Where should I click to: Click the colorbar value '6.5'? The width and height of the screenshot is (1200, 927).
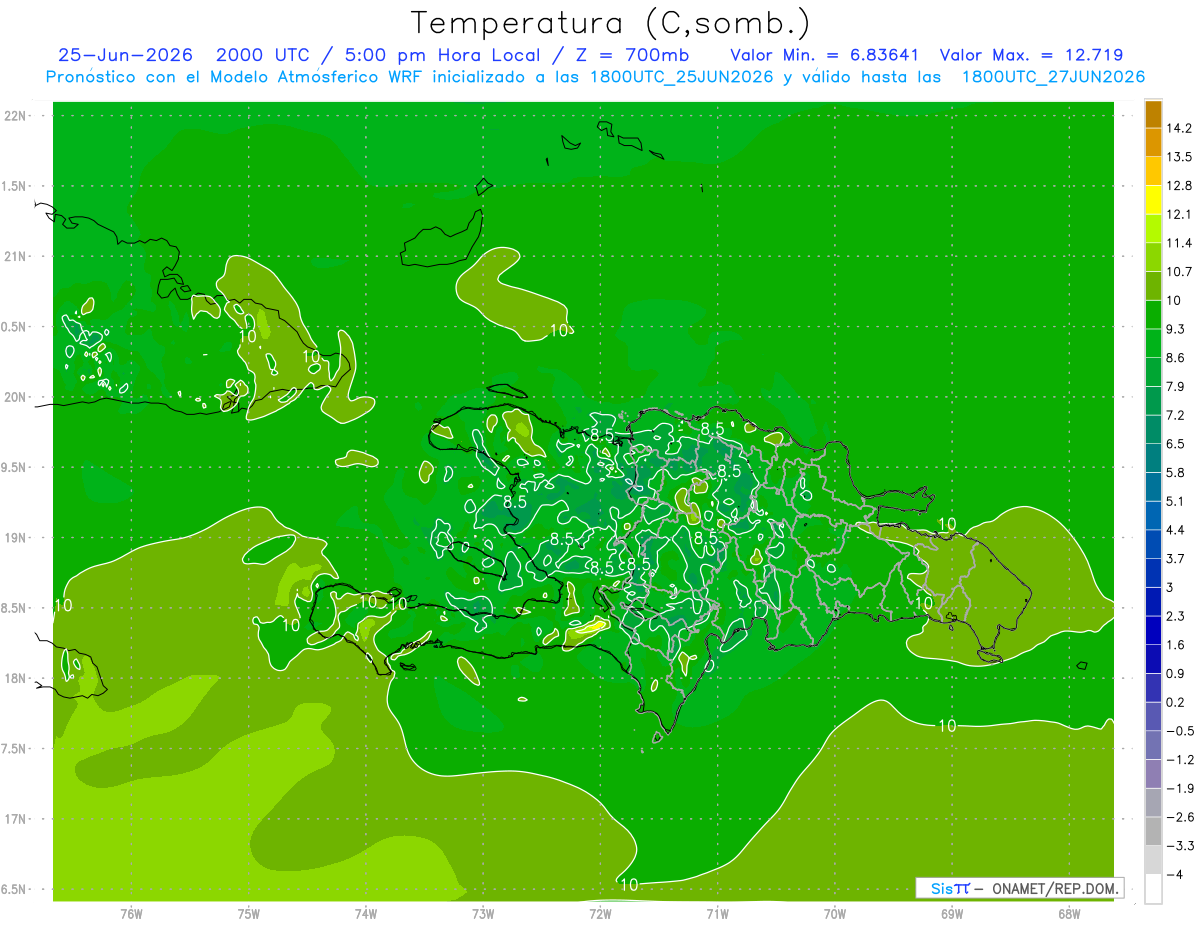tap(1176, 444)
